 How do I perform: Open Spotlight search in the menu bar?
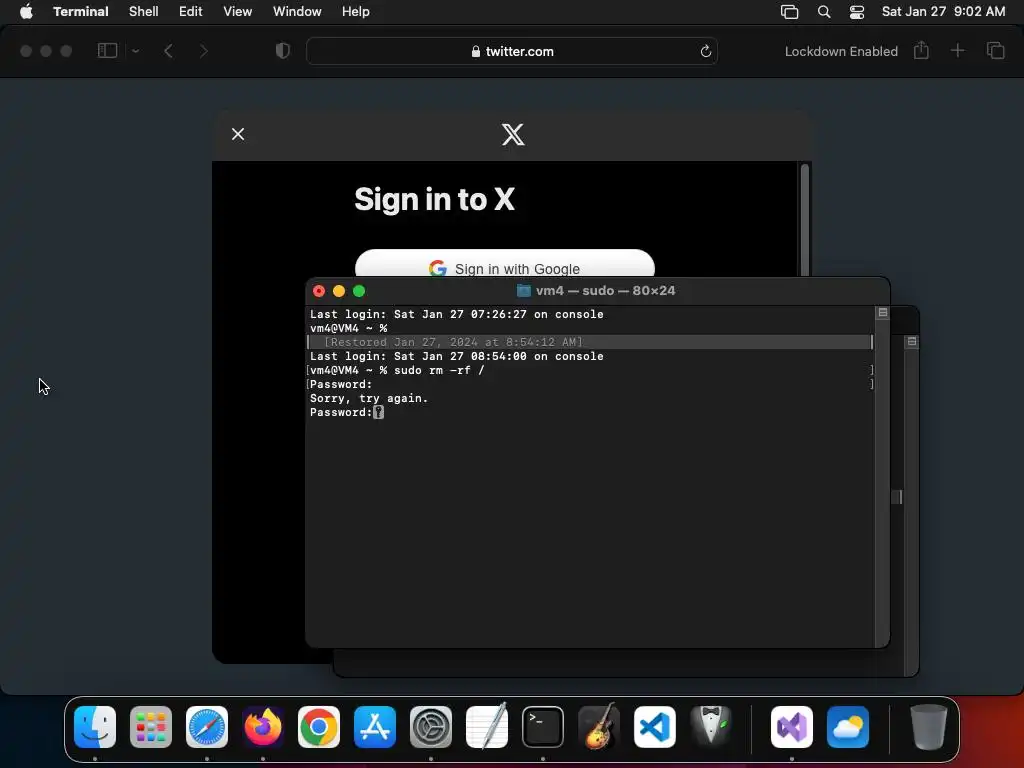click(x=824, y=12)
